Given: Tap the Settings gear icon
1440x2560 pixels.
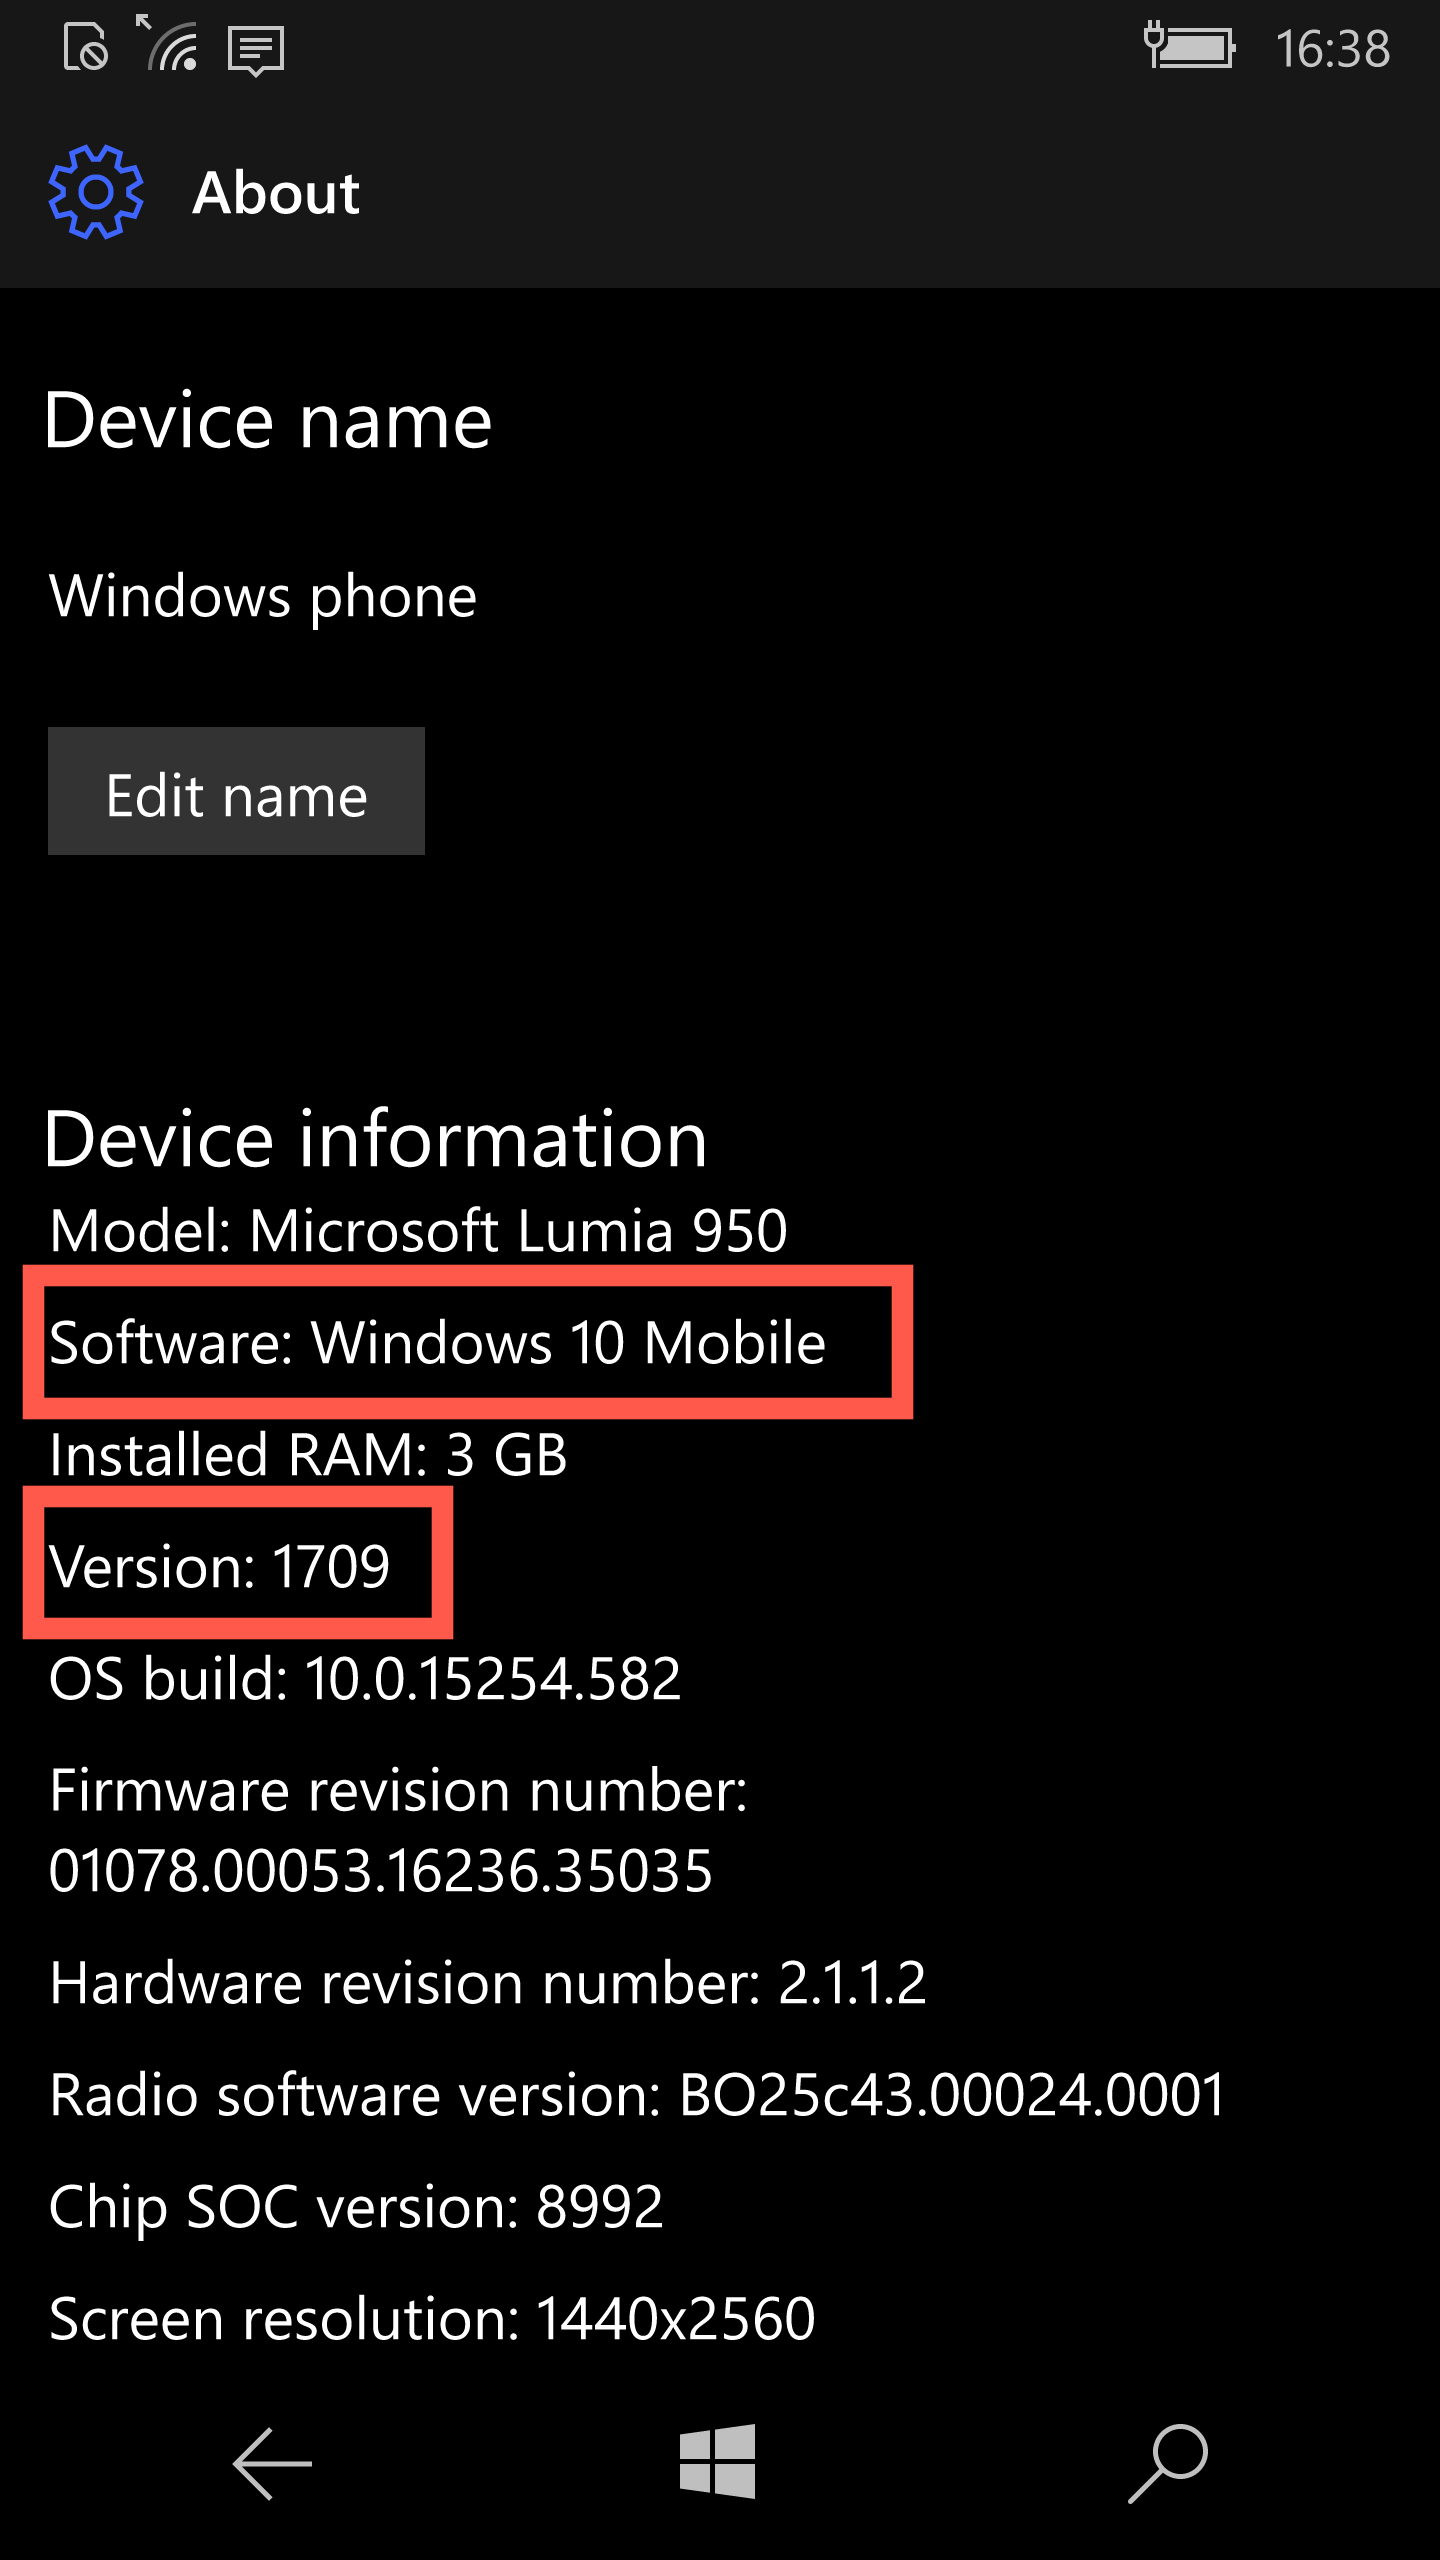Looking at the screenshot, I should (96, 192).
